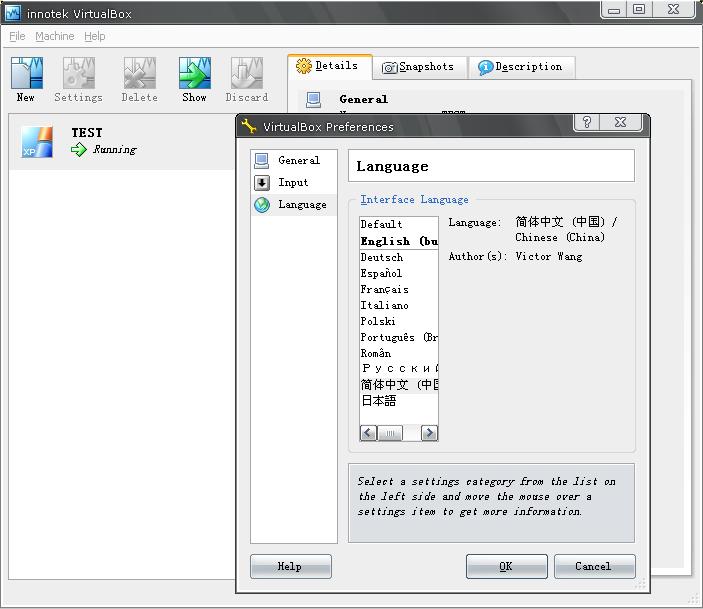Screen dimensions: 703x609
Task: Select Polski in the language list
Action: pyautogui.click(x=399, y=322)
